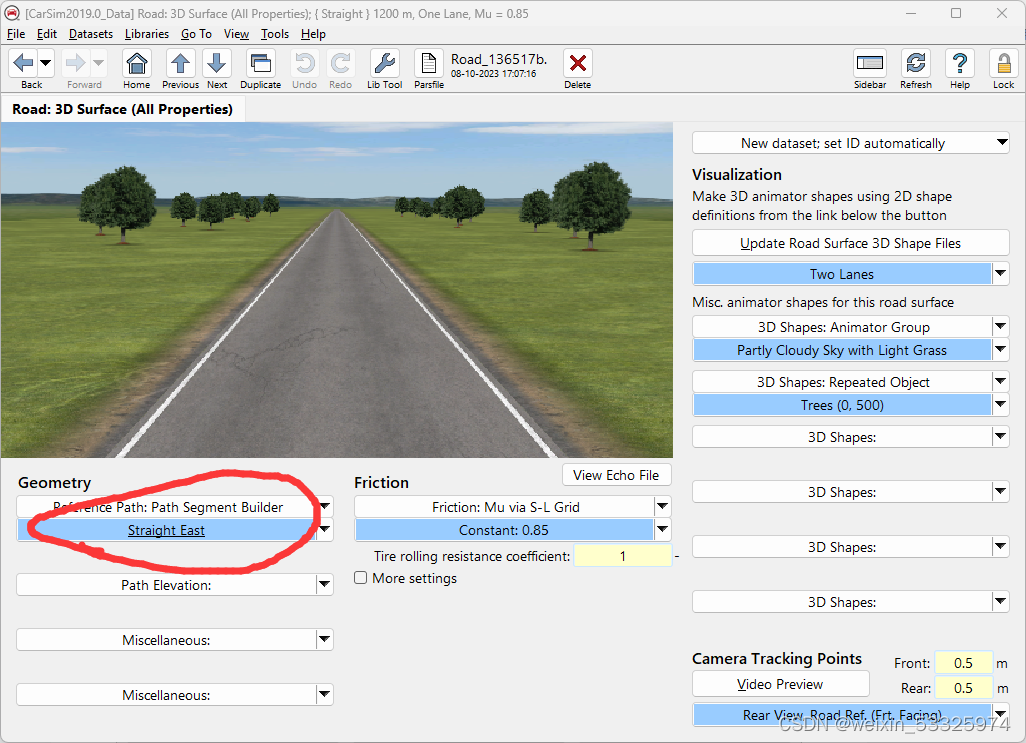Open the Datasets menu
Screen dimensions: 1026x743
(x=90, y=33)
